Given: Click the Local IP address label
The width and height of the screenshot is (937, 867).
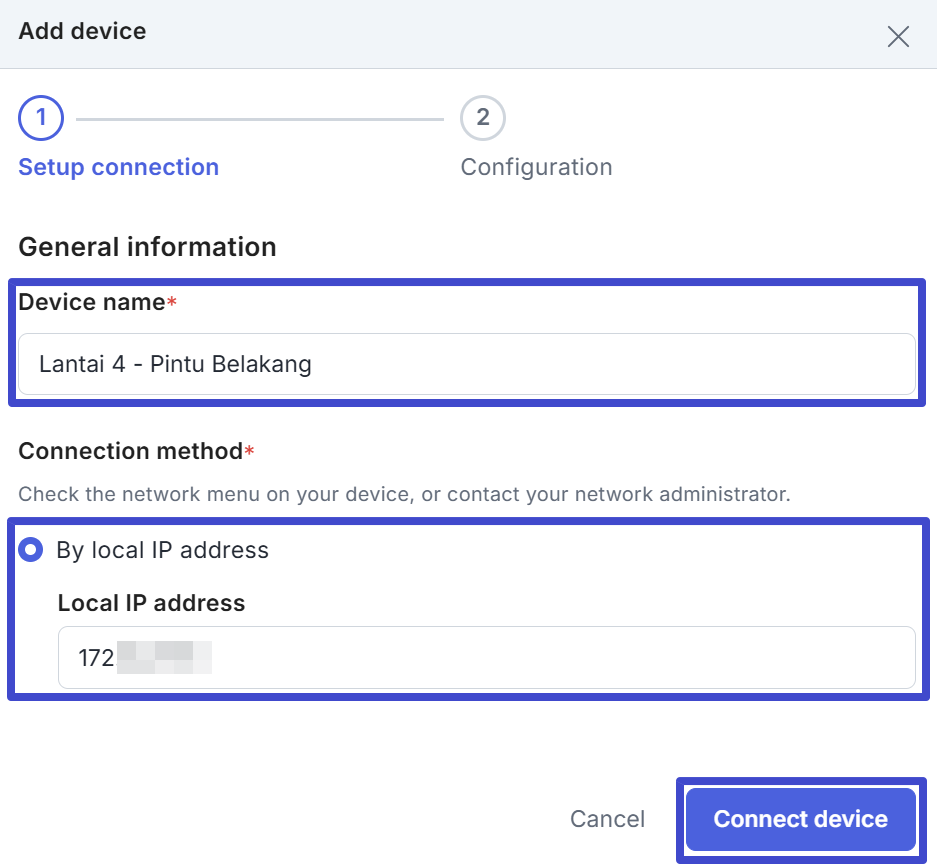Looking at the screenshot, I should (x=151, y=603).
